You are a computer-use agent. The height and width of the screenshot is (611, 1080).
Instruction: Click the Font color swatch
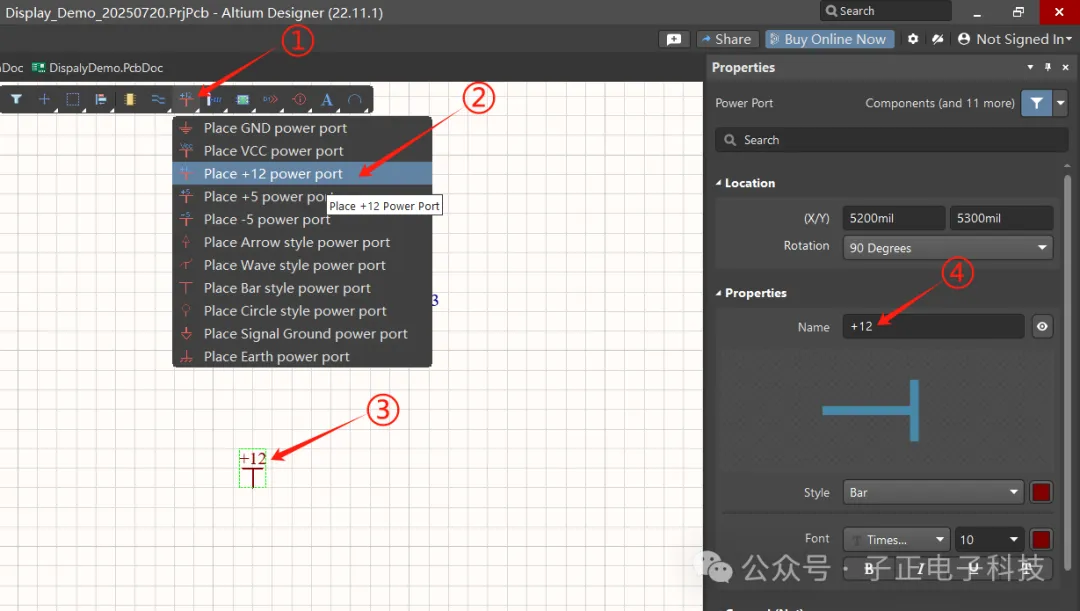point(1041,539)
